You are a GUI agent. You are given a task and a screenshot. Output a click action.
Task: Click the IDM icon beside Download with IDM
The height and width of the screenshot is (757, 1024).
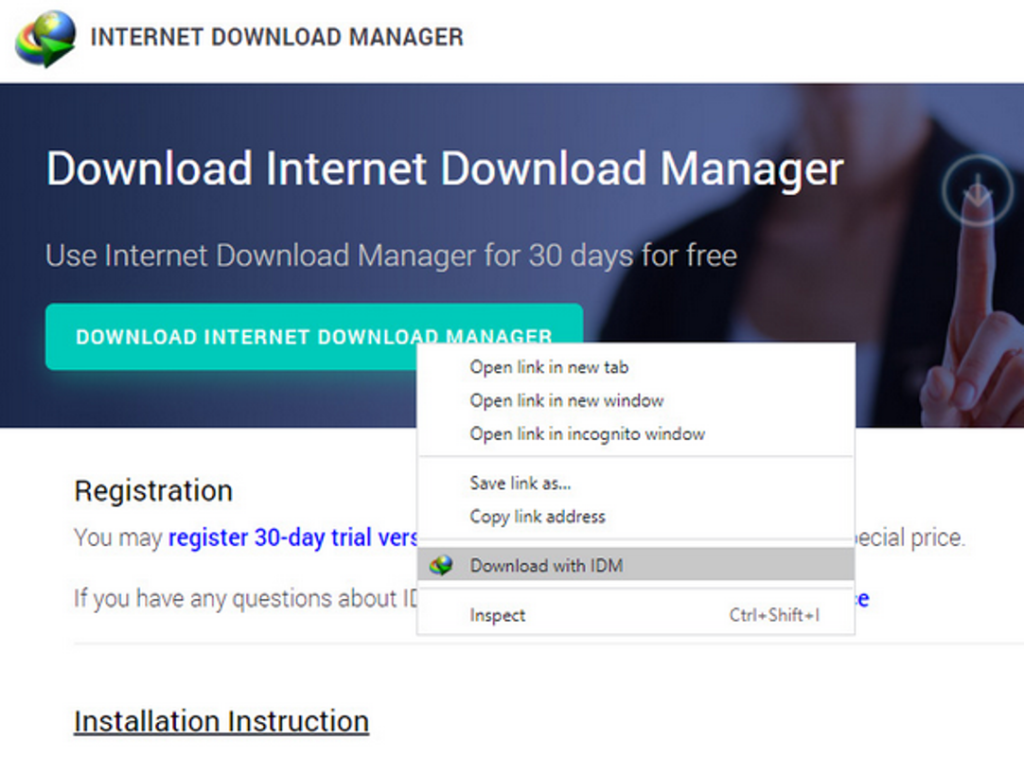(441, 565)
